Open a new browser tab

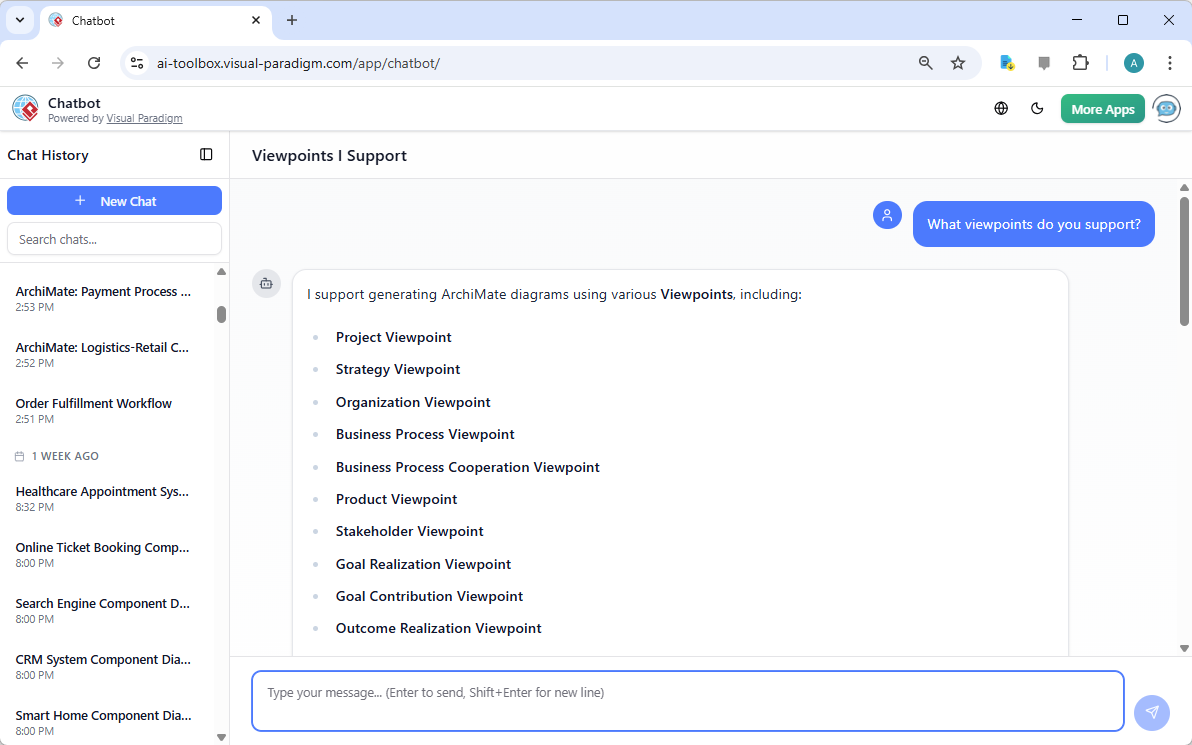[292, 20]
